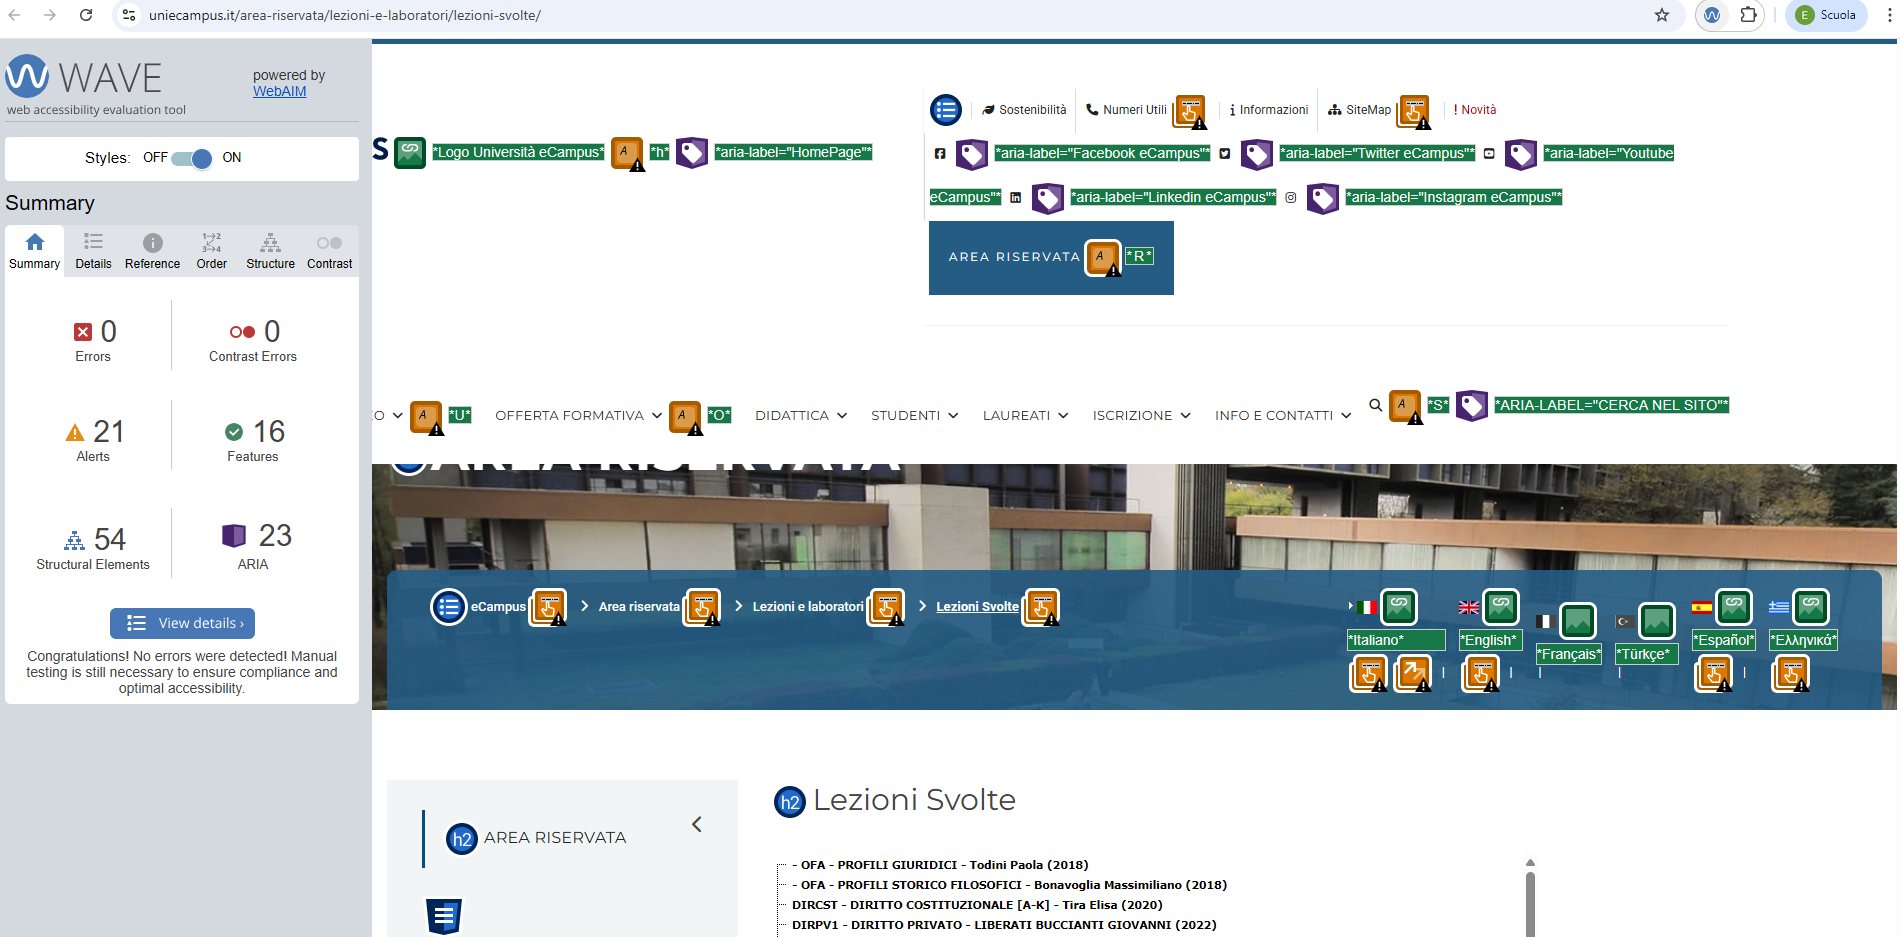Click the Spanish flag icon
The height and width of the screenshot is (937, 1900).
[1701, 607]
